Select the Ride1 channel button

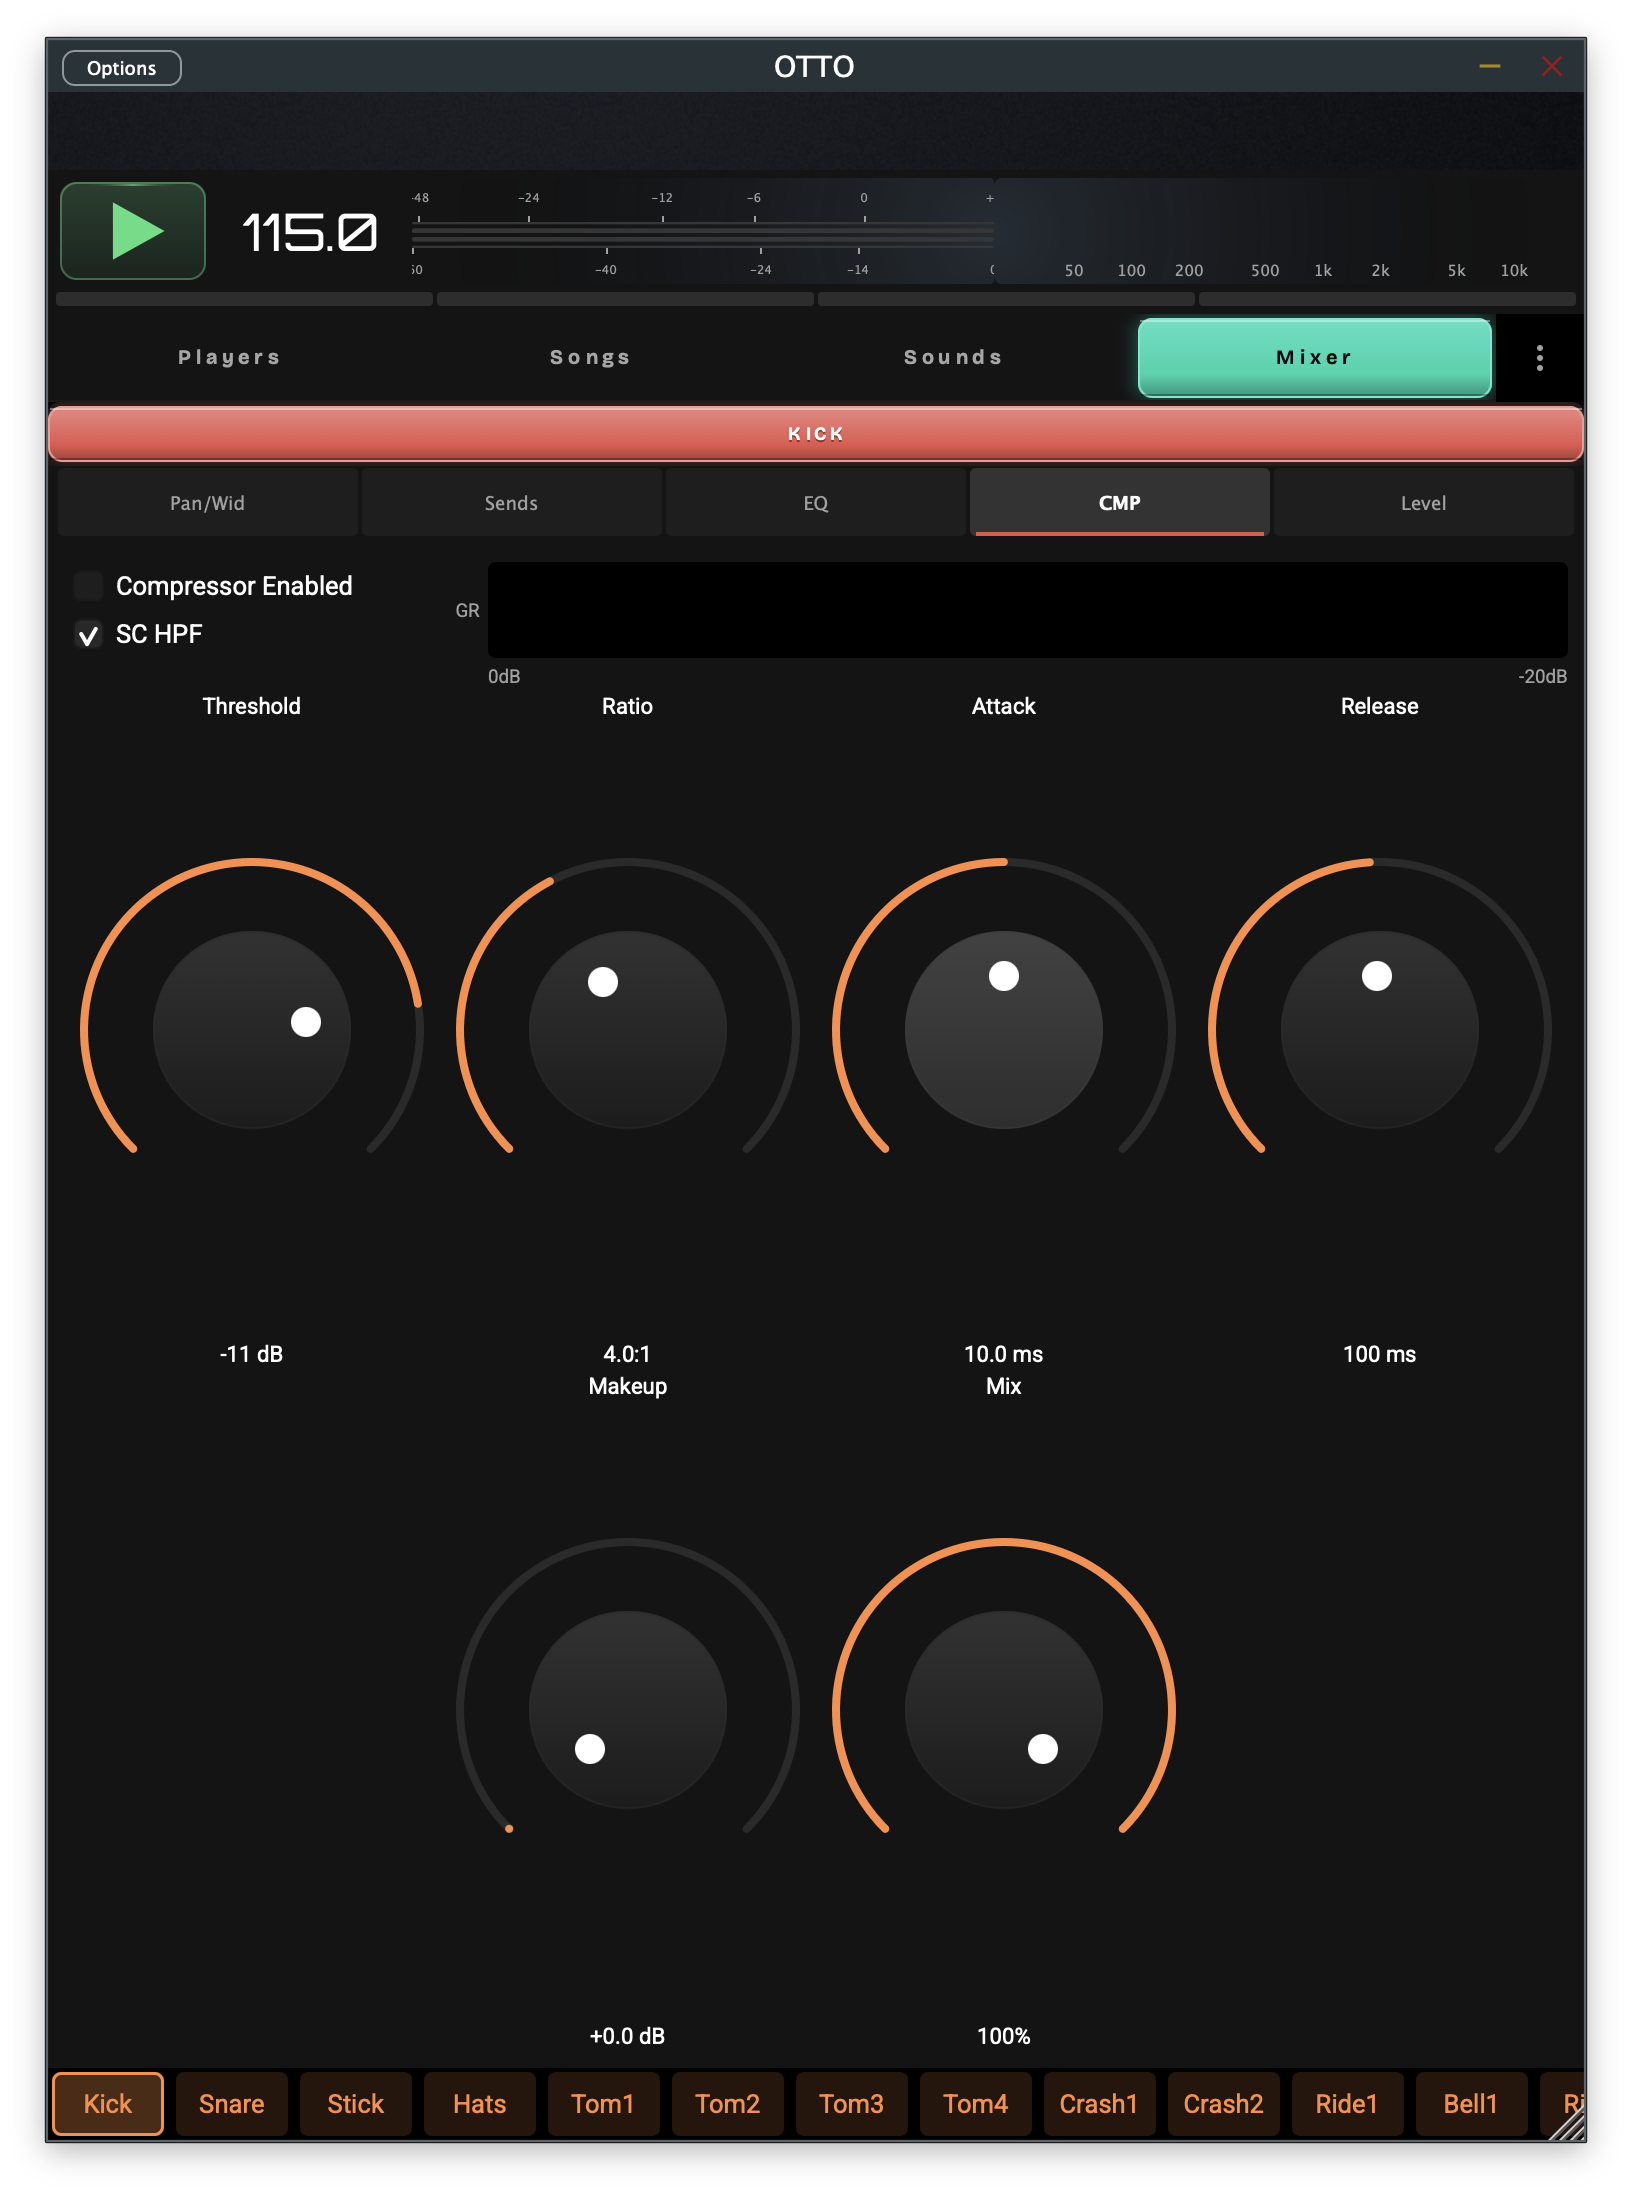click(x=1348, y=2104)
